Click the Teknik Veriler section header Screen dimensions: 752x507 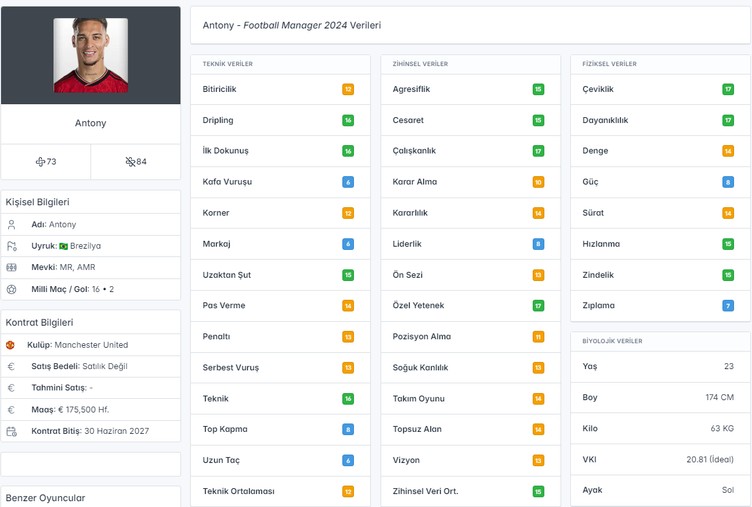(x=227, y=64)
